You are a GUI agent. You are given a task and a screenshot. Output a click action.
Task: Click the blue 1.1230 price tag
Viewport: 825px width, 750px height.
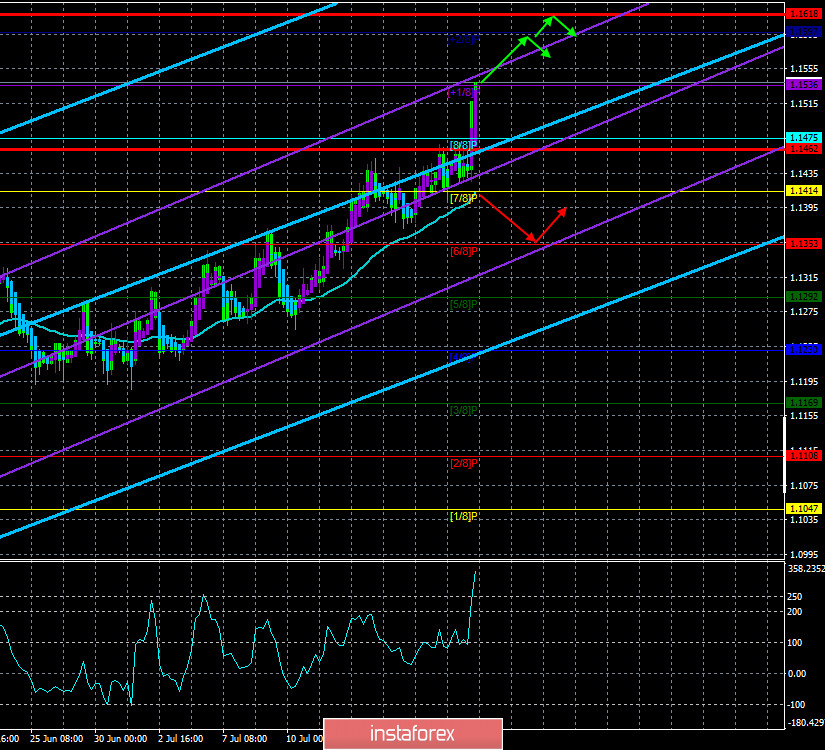point(804,349)
